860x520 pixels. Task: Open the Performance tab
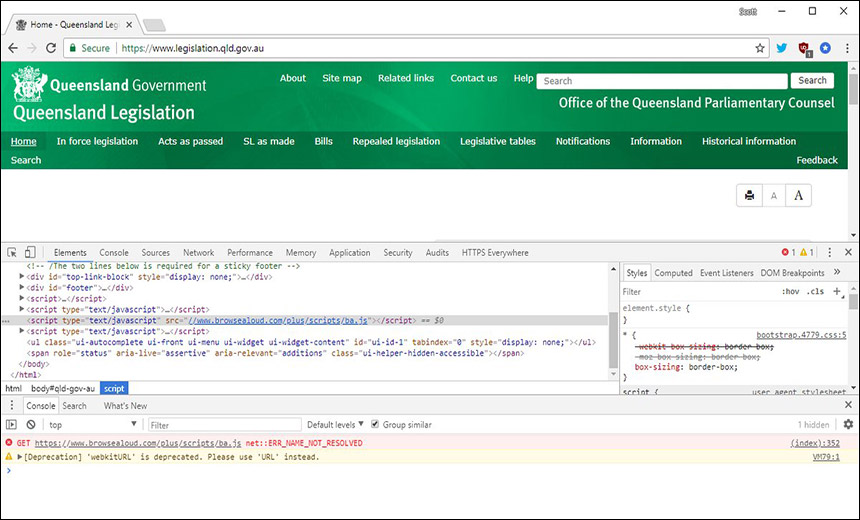(x=250, y=253)
